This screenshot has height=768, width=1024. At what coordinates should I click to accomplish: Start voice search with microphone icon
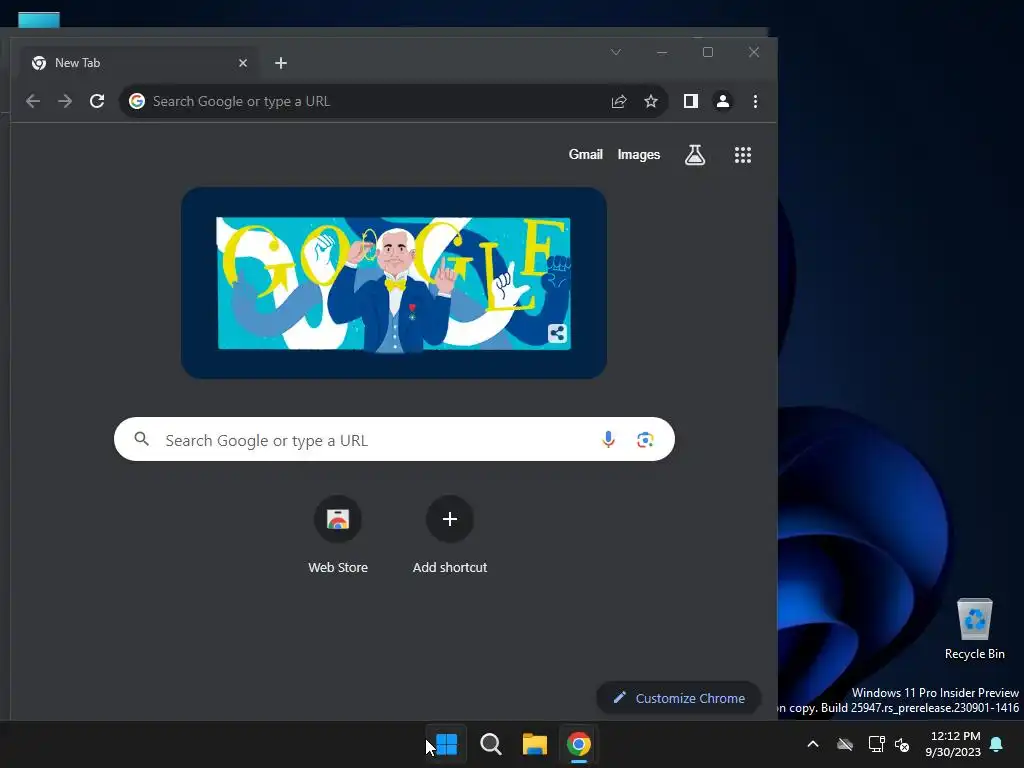(608, 440)
